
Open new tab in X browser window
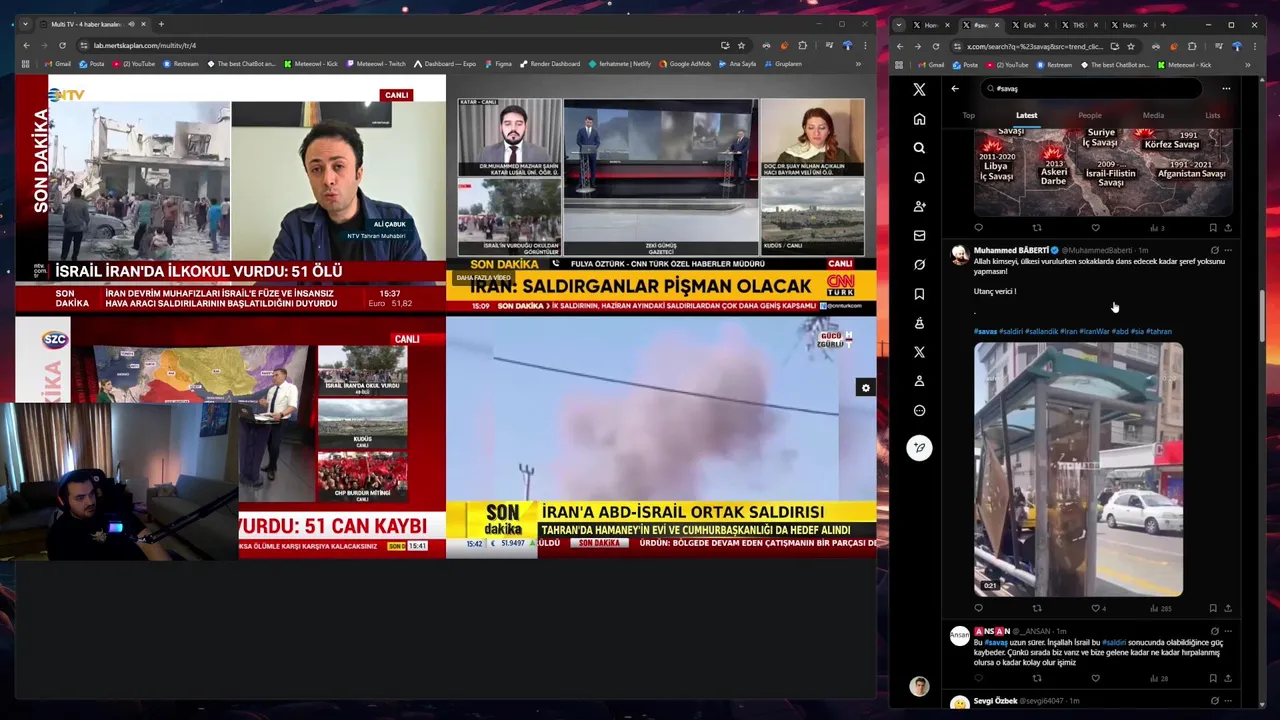1163,25
